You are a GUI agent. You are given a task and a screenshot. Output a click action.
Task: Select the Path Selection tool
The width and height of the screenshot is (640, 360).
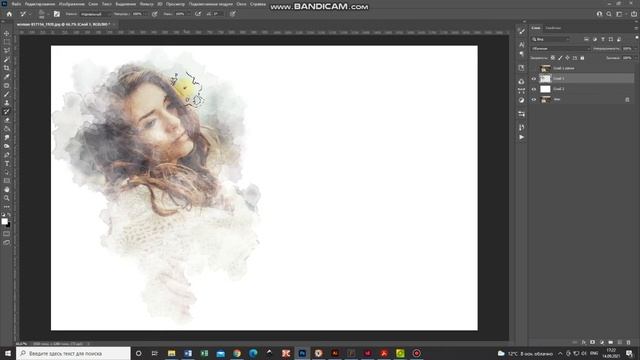coord(7,172)
